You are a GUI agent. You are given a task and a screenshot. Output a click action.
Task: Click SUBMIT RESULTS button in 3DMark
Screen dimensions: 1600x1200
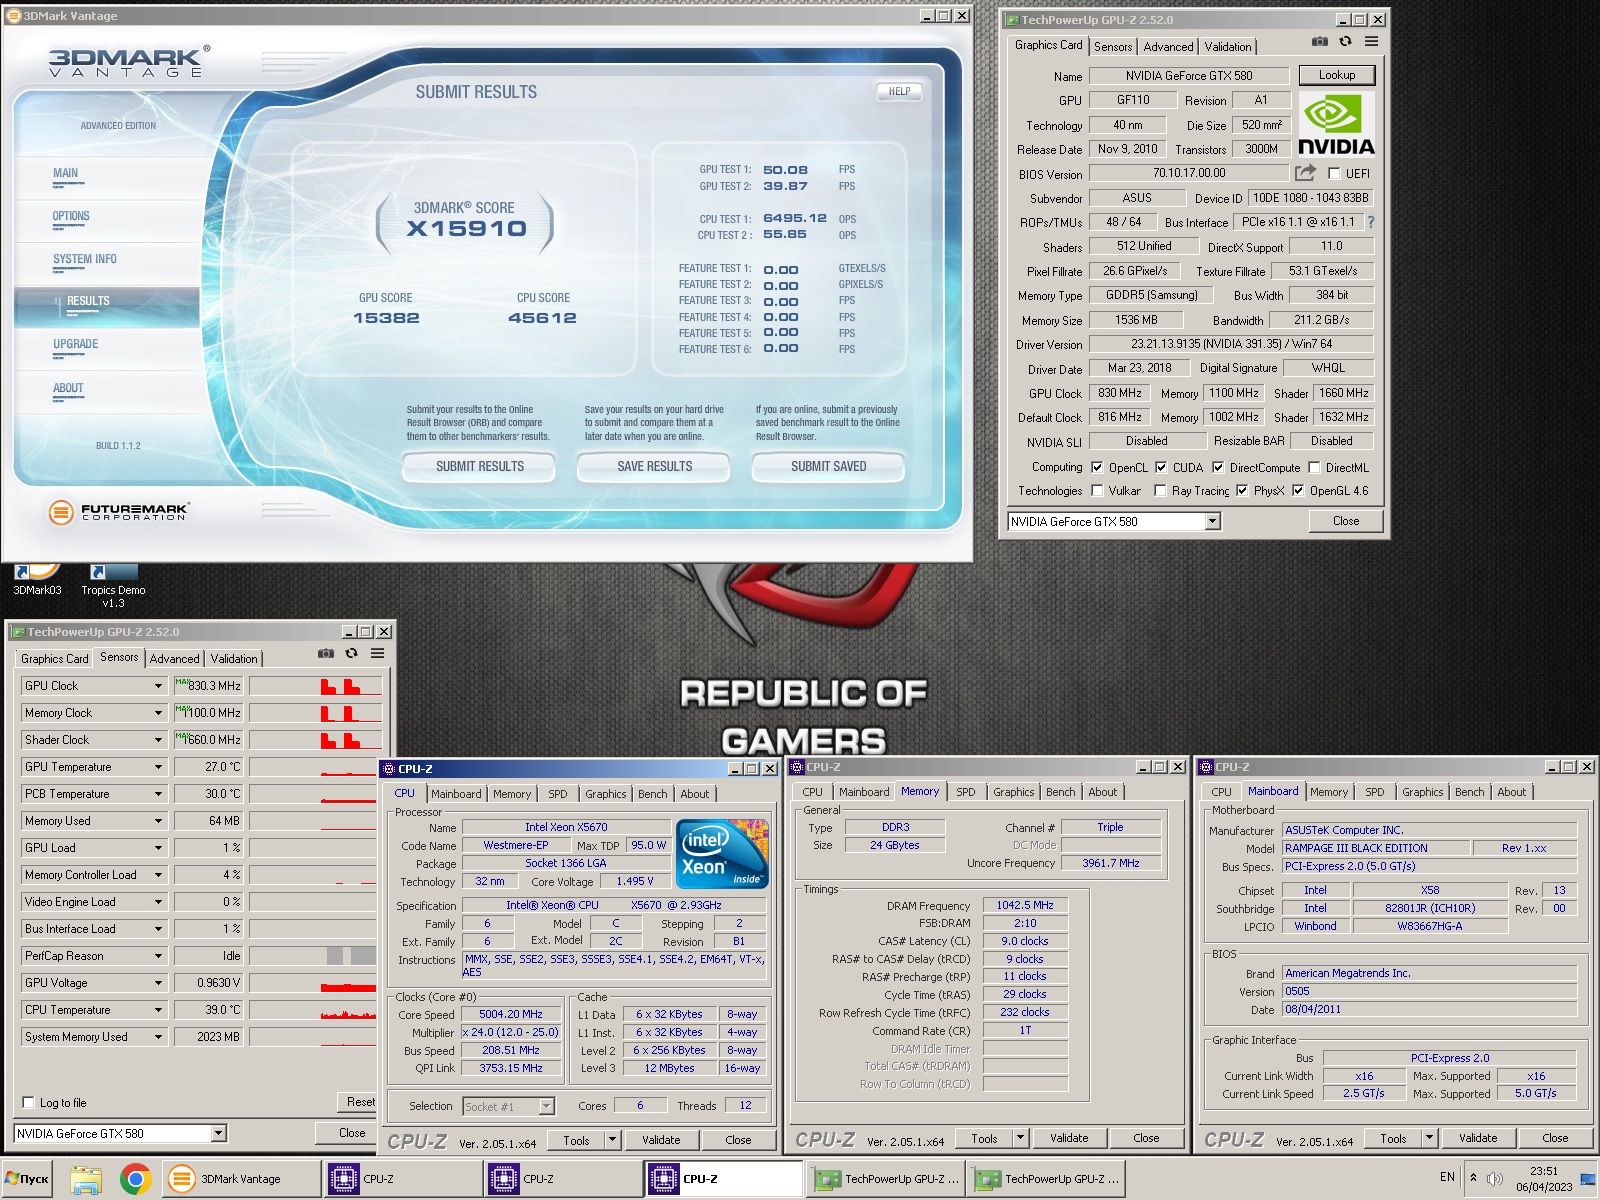point(479,467)
